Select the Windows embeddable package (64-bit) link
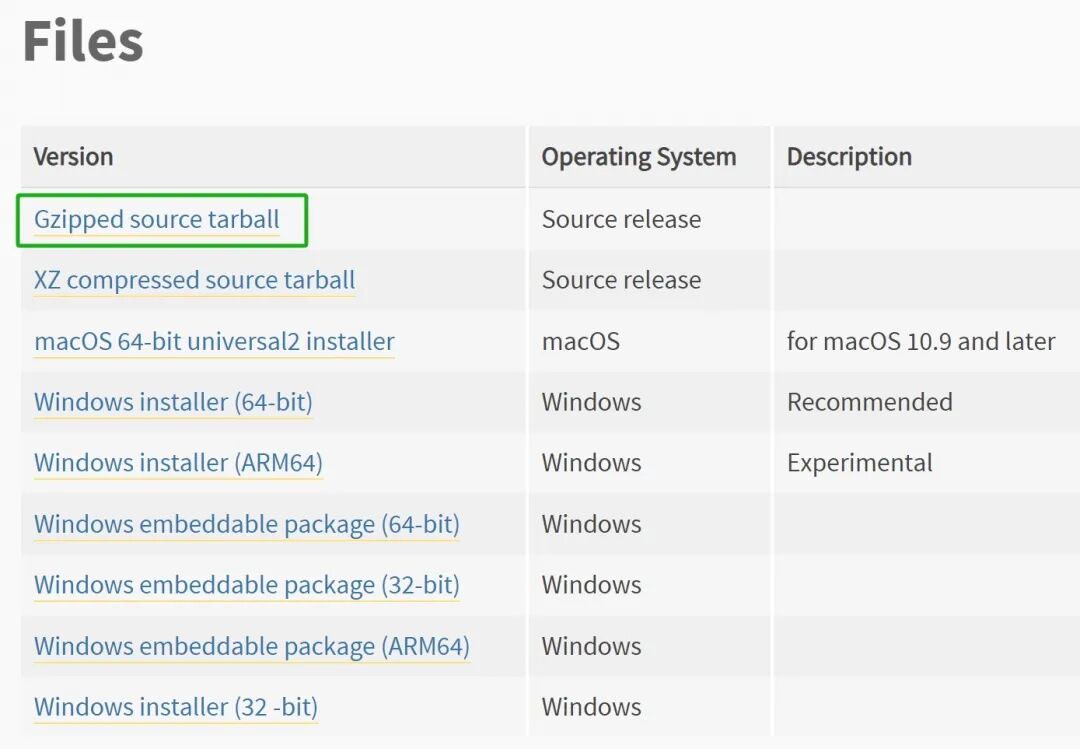The width and height of the screenshot is (1080, 749). pyautogui.click(x=247, y=524)
